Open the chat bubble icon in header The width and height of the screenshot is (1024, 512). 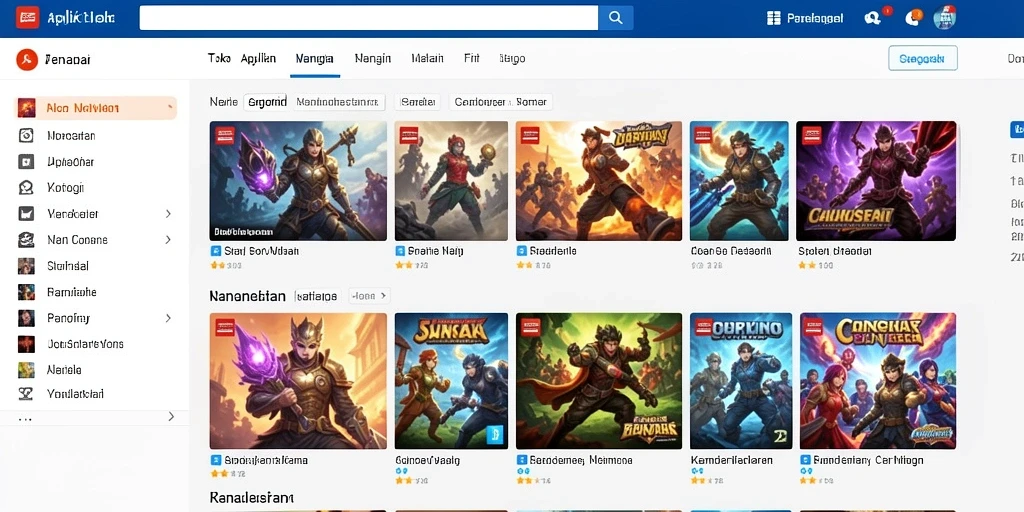pos(872,18)
